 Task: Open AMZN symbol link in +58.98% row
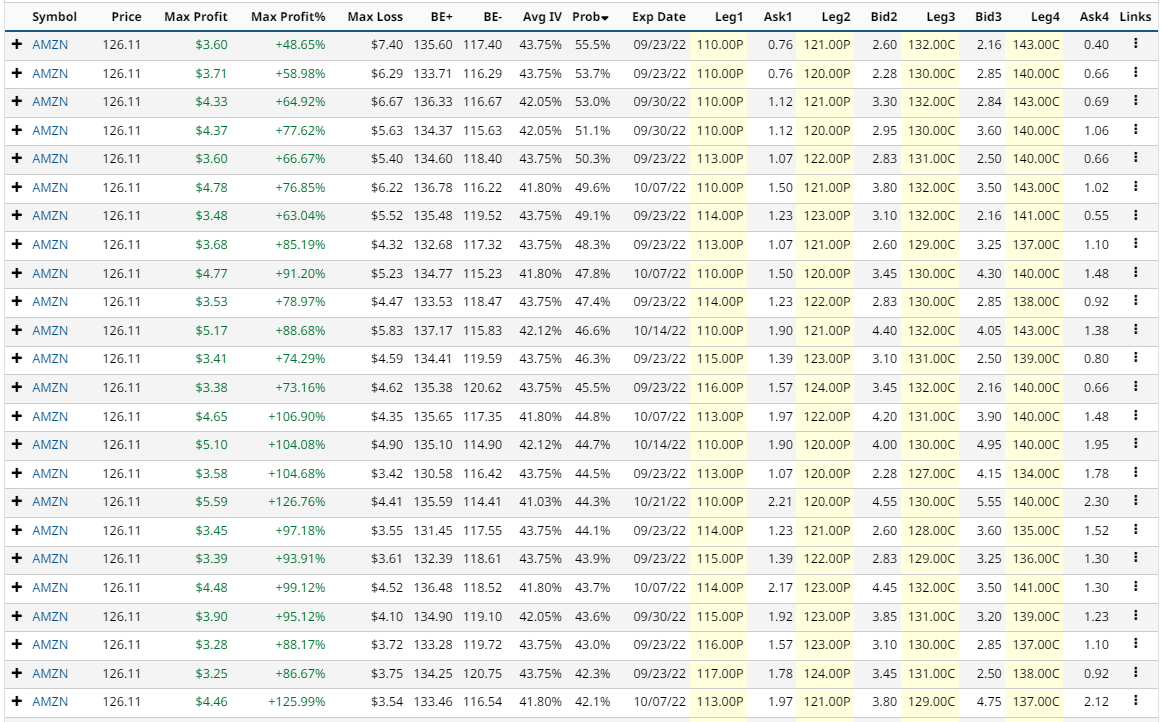[x=50, y=73]
